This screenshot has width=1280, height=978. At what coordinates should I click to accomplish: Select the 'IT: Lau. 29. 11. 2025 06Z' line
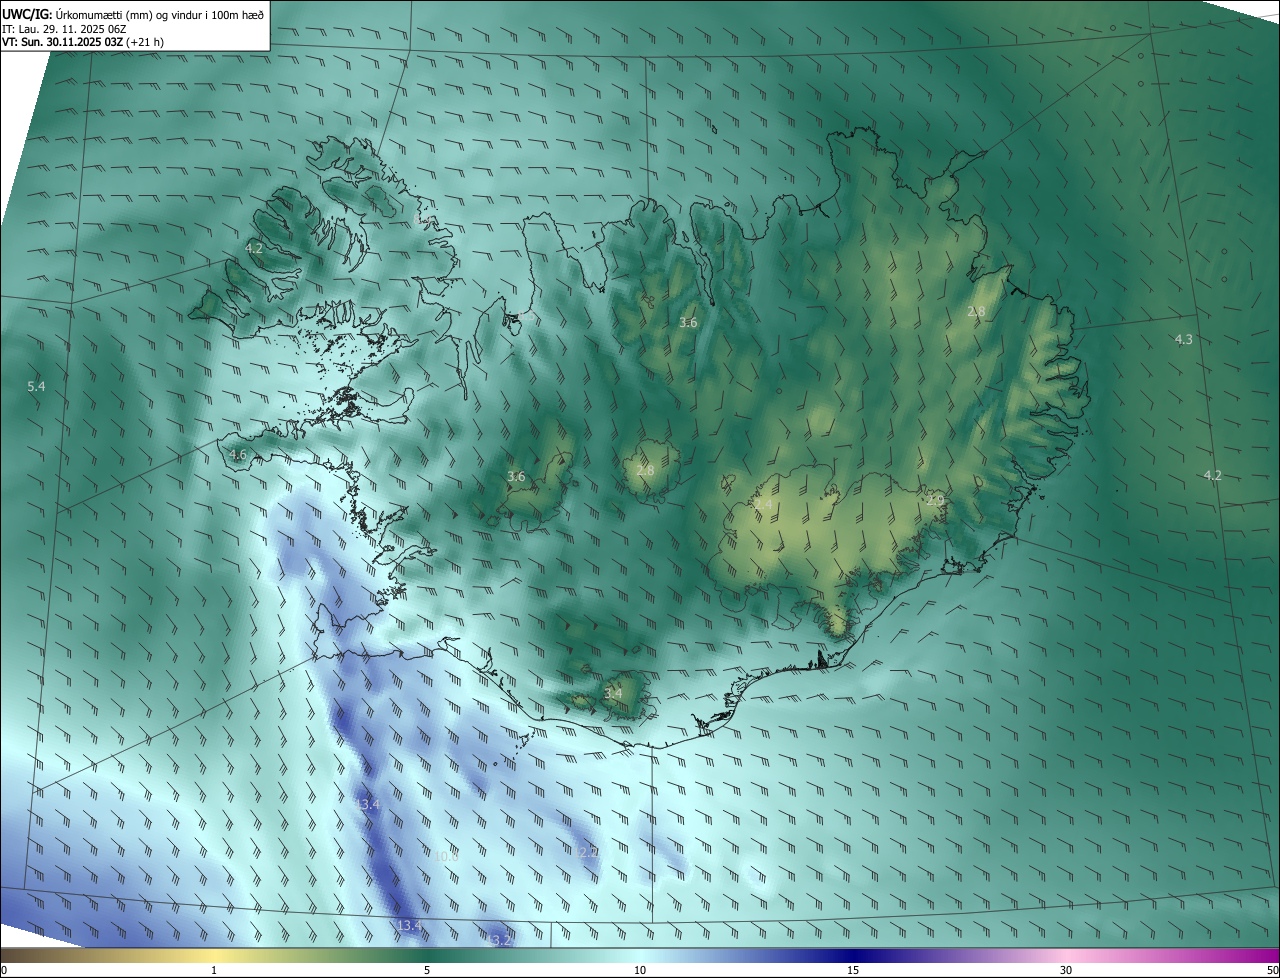[62, 29]
